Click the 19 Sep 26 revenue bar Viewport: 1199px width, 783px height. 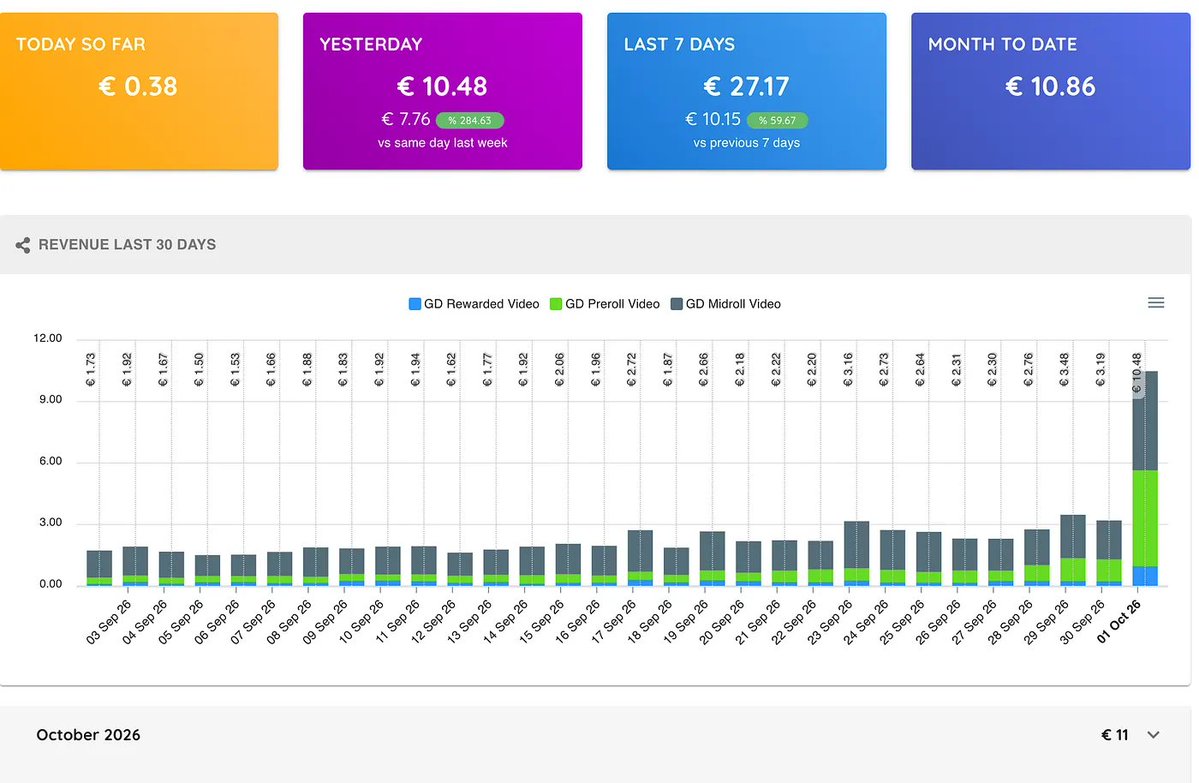[712, 559]
